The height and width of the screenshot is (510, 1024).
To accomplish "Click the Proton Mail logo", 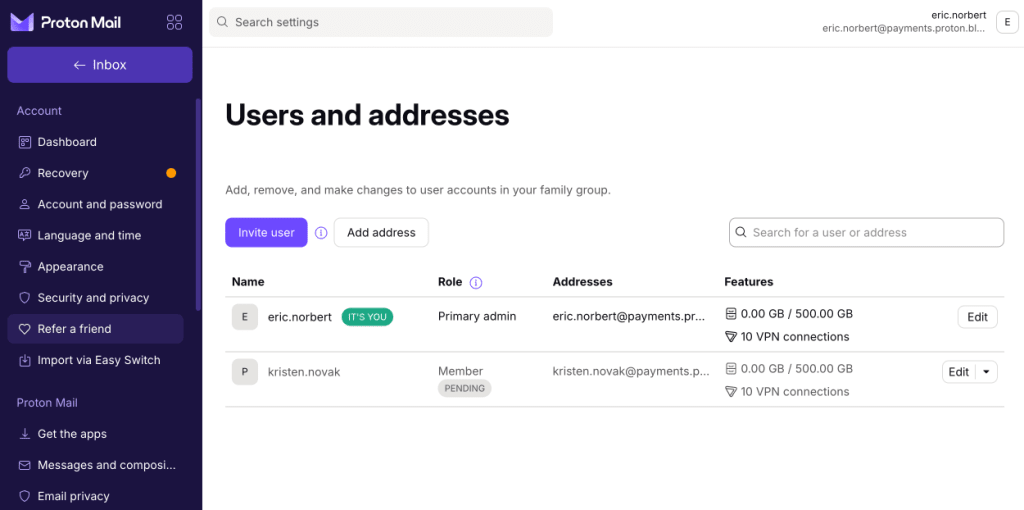I will (x=66, y=22).
